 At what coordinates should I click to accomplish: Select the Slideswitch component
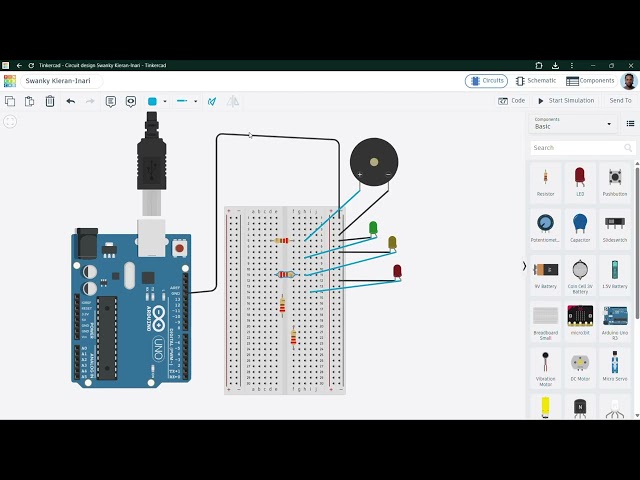pyautogui.click(x=615, y=229)
